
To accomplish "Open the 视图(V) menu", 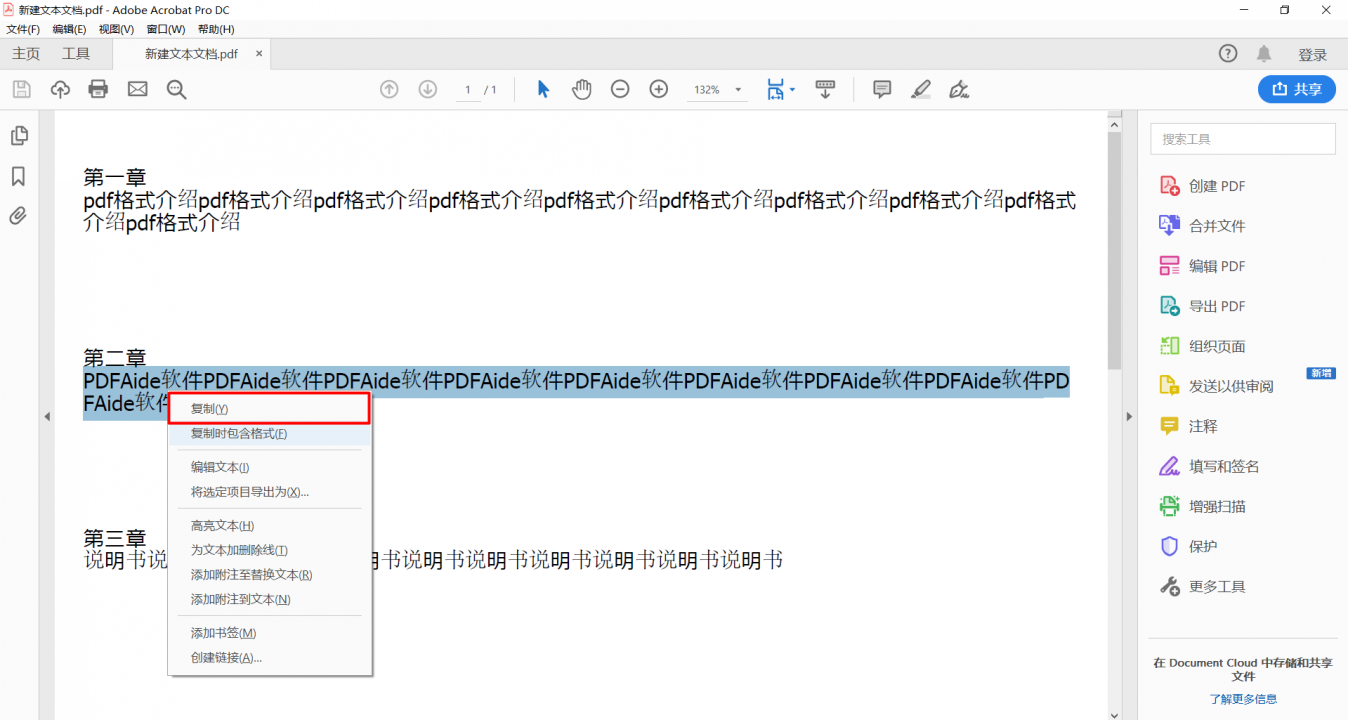I will 116,29.
